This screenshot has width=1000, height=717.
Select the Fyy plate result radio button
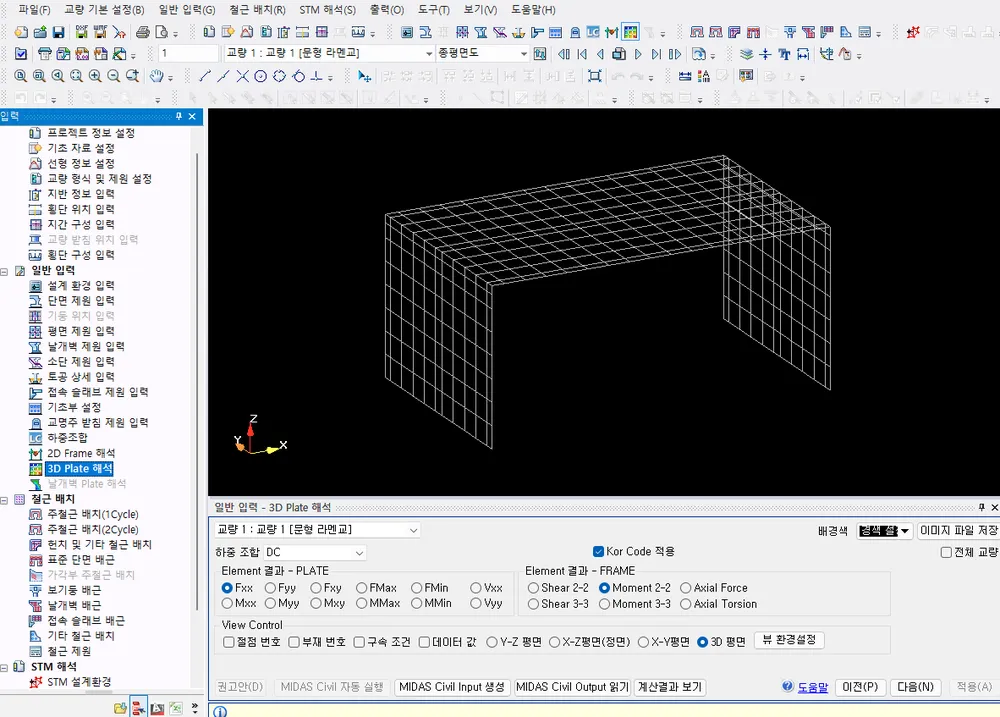tap(270, 588)
